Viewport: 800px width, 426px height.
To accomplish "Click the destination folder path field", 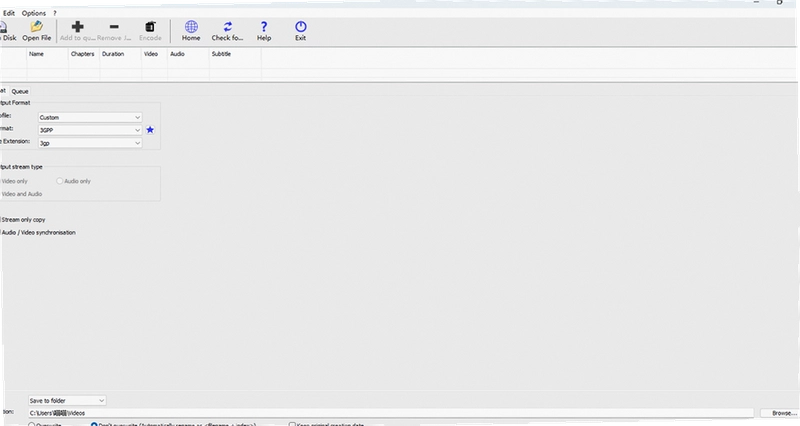I will tap(391, 413).
